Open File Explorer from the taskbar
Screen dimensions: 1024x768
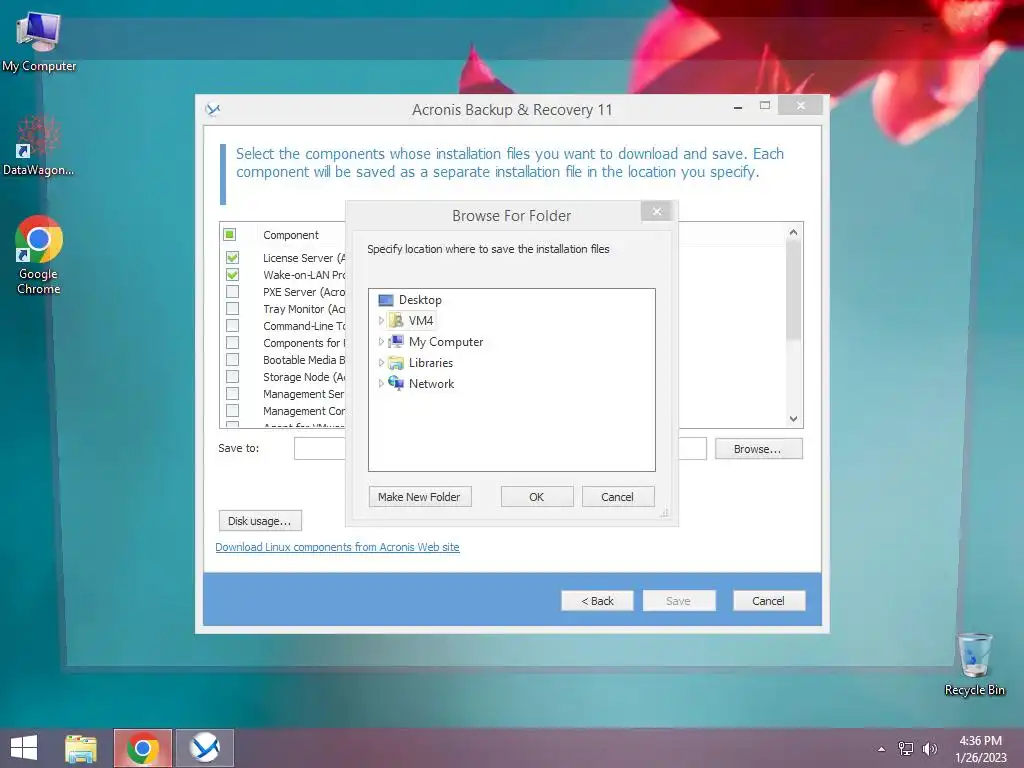click(81, 748)
